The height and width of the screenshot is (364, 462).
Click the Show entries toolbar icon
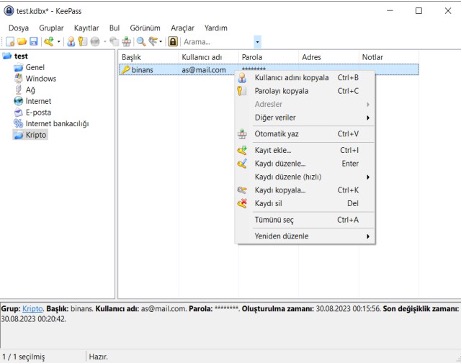(x=153, y=42)
